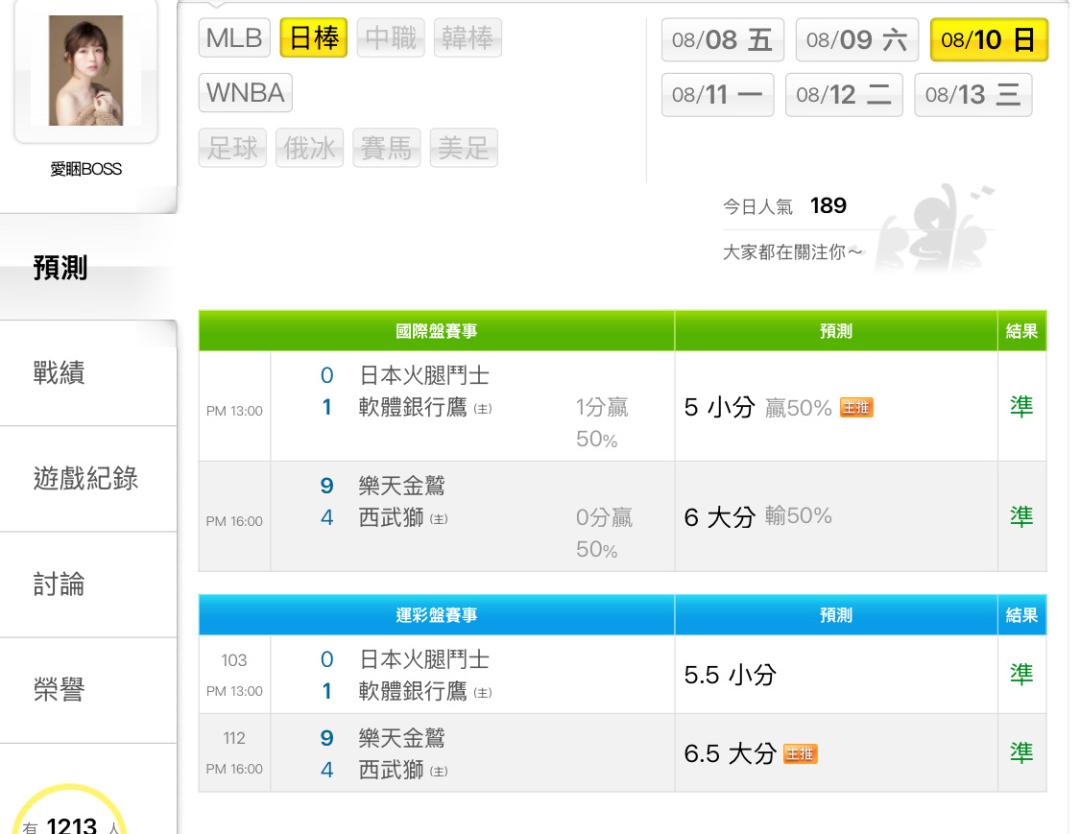The image size is (1080, 834).
Task: Select the 美足 sport tab
Action: 464,147
